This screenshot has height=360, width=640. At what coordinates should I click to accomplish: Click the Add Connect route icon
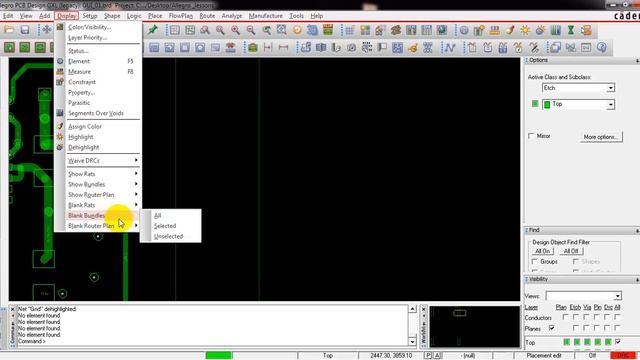click(x=449, y=47)
